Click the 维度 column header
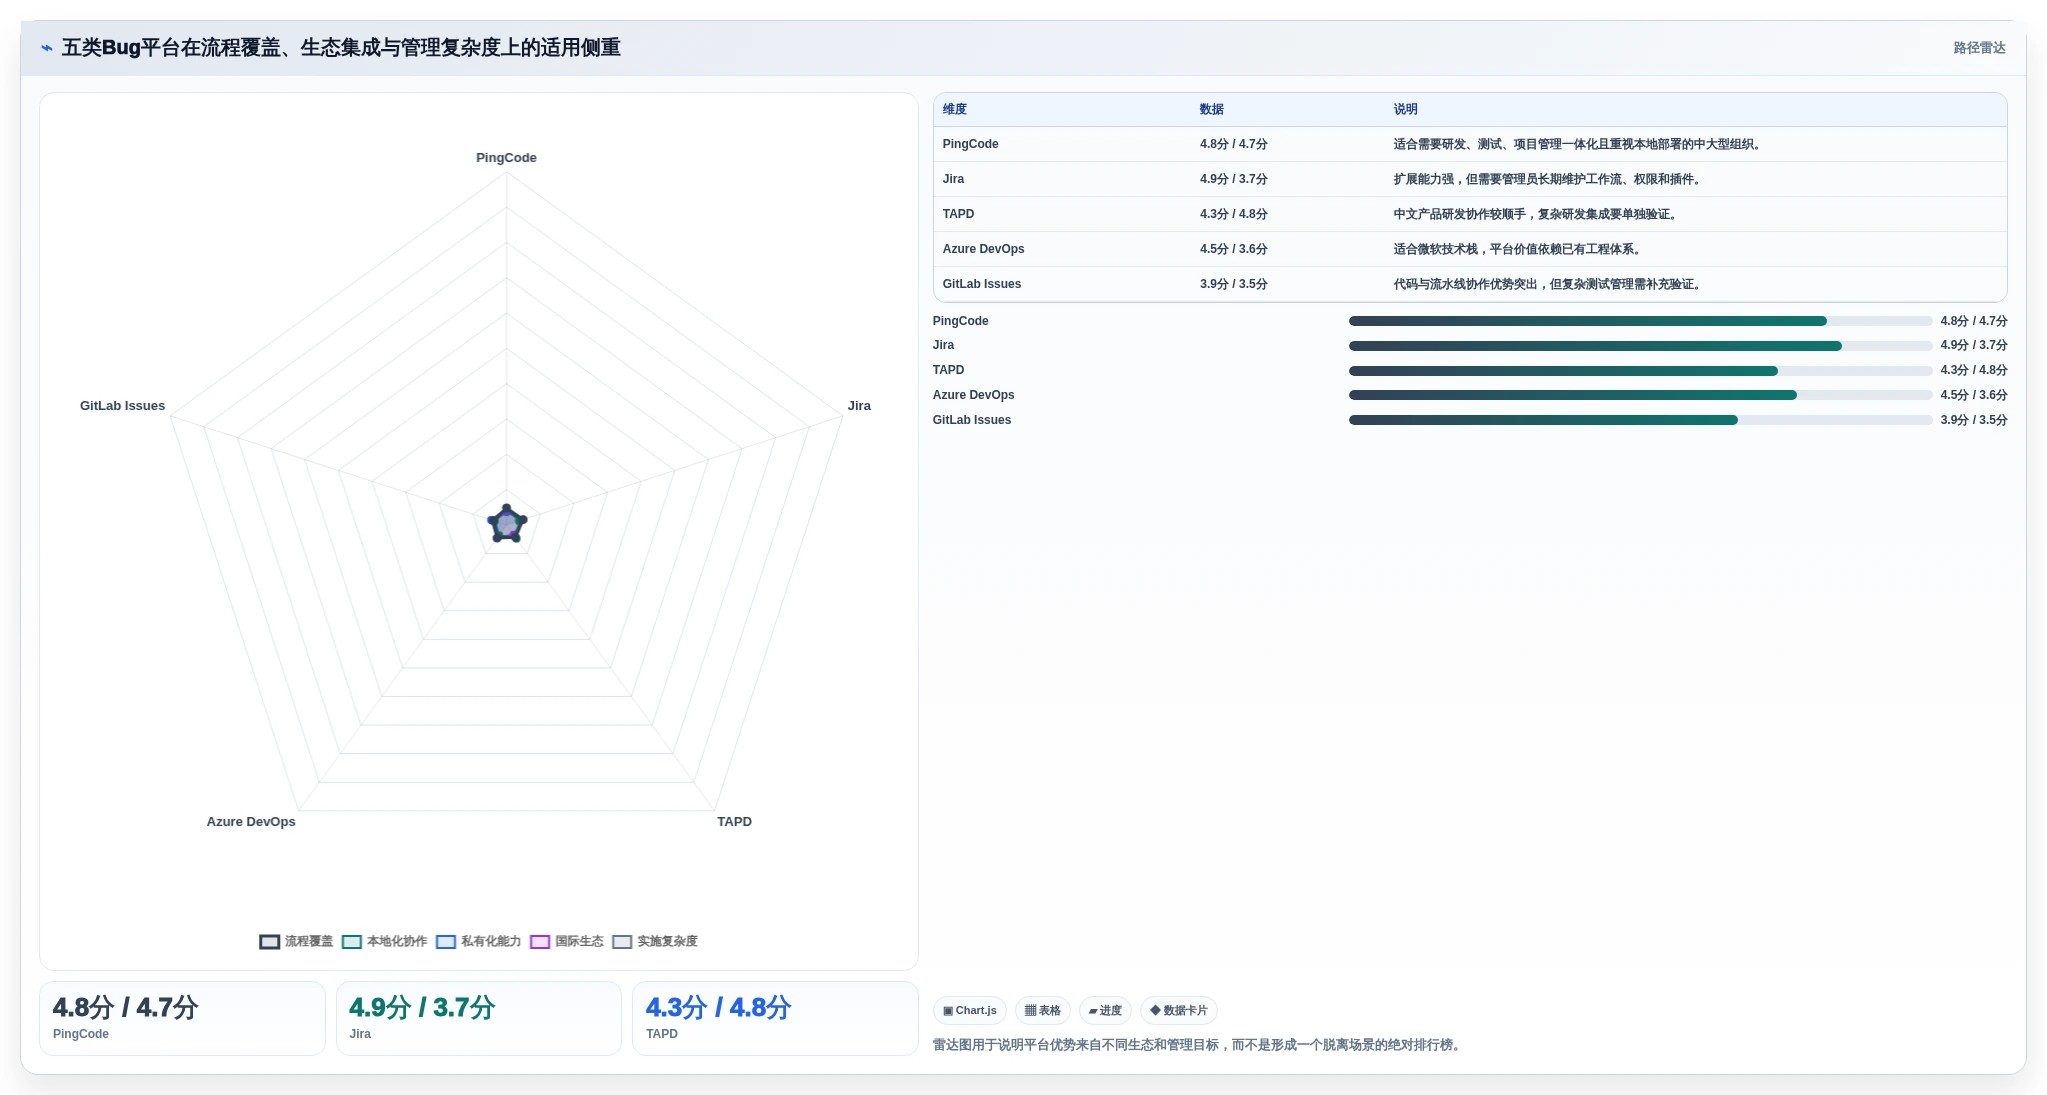Viewport: 2047px width, 1095px height. click(955, 109)
